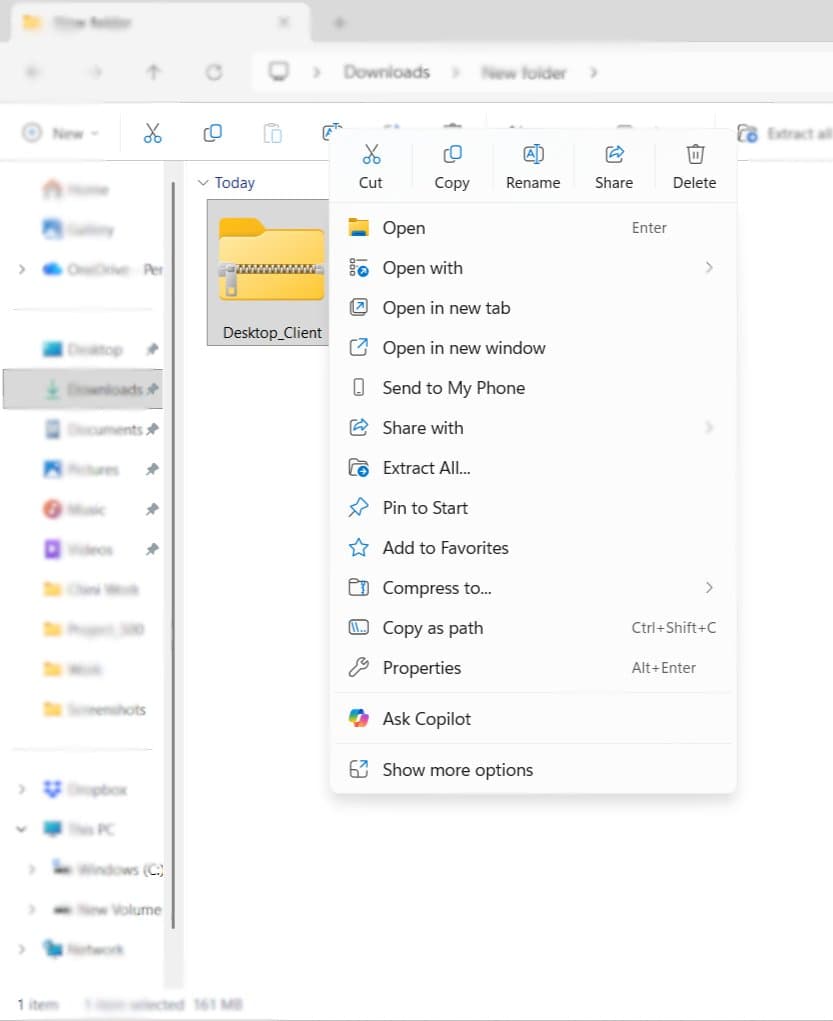Select Extract All... from context menu
833x1021 pixels.
pos(533,468)
